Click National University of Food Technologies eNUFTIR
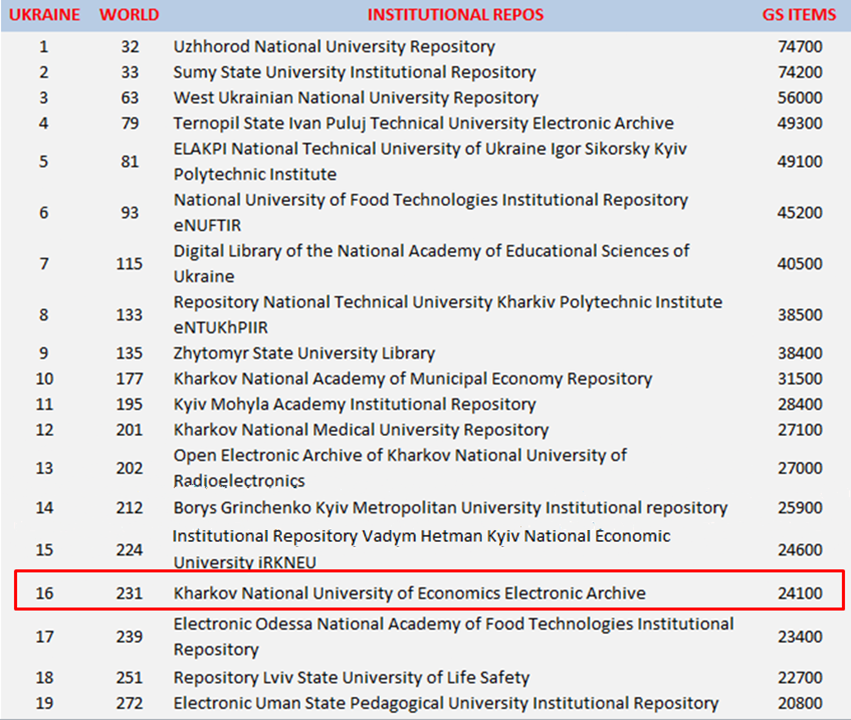Screen dimensions: 851x720 pyautogui.click(x=431, y=212)
